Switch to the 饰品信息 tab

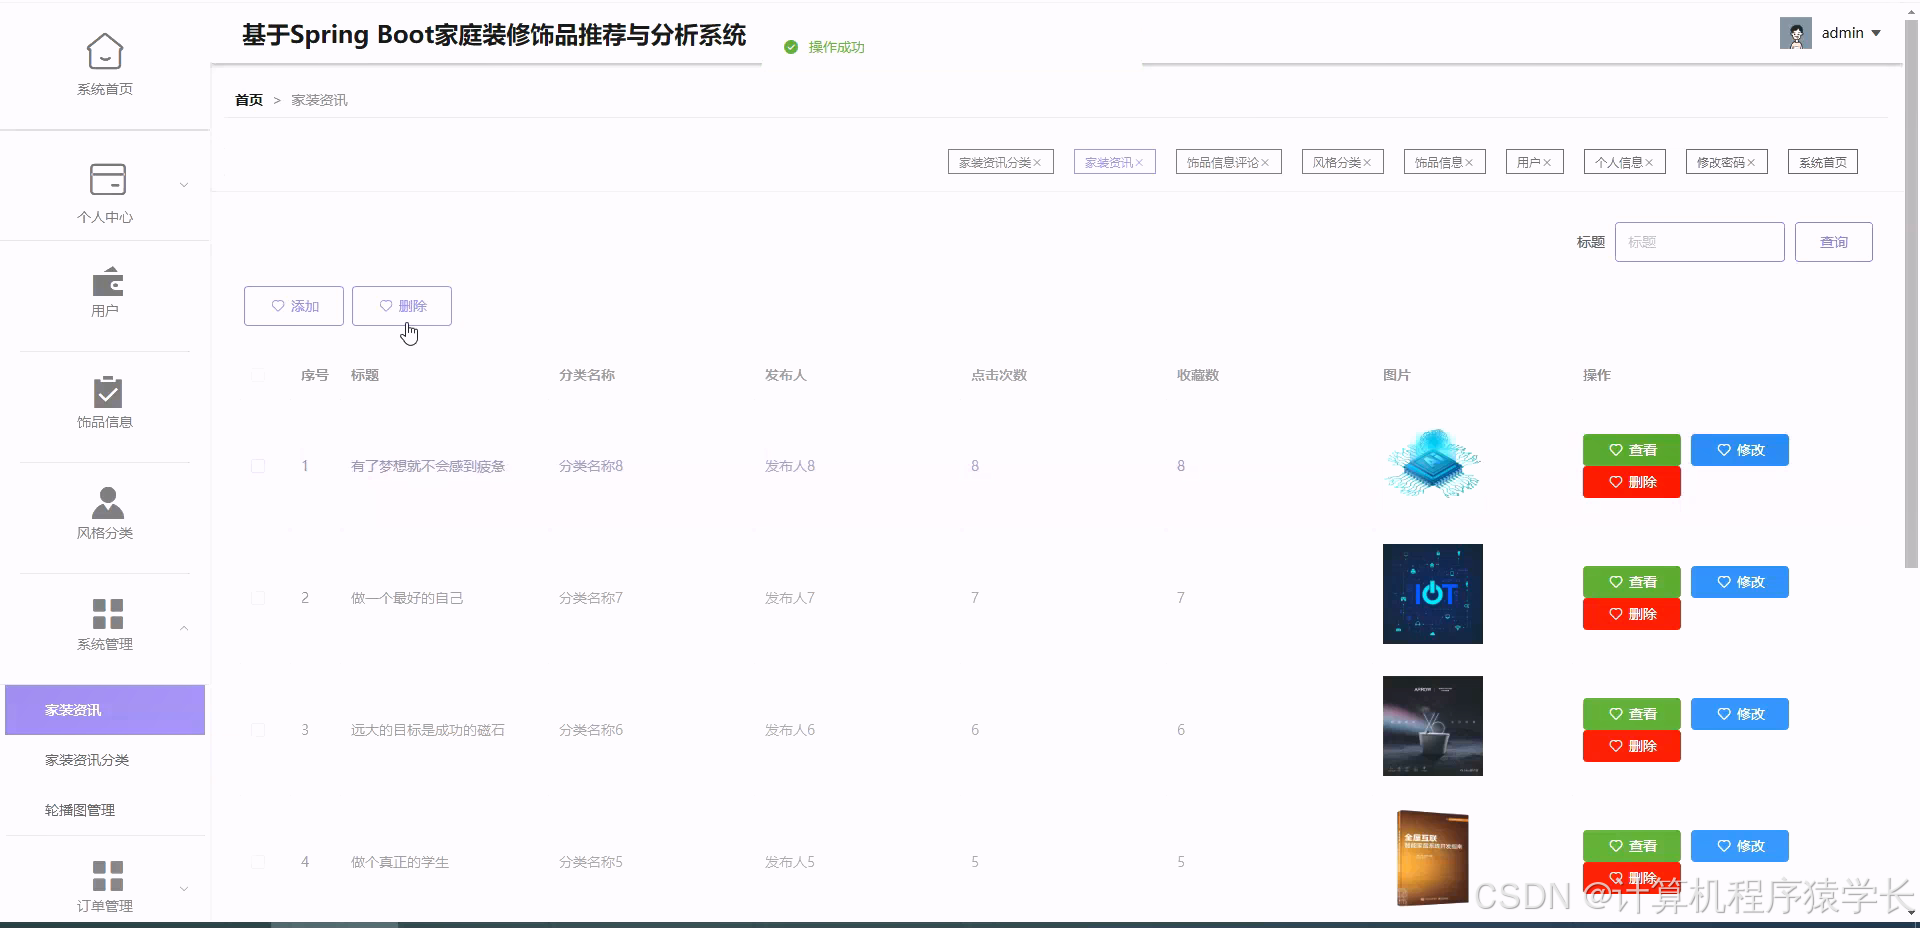coord(1438,161)
